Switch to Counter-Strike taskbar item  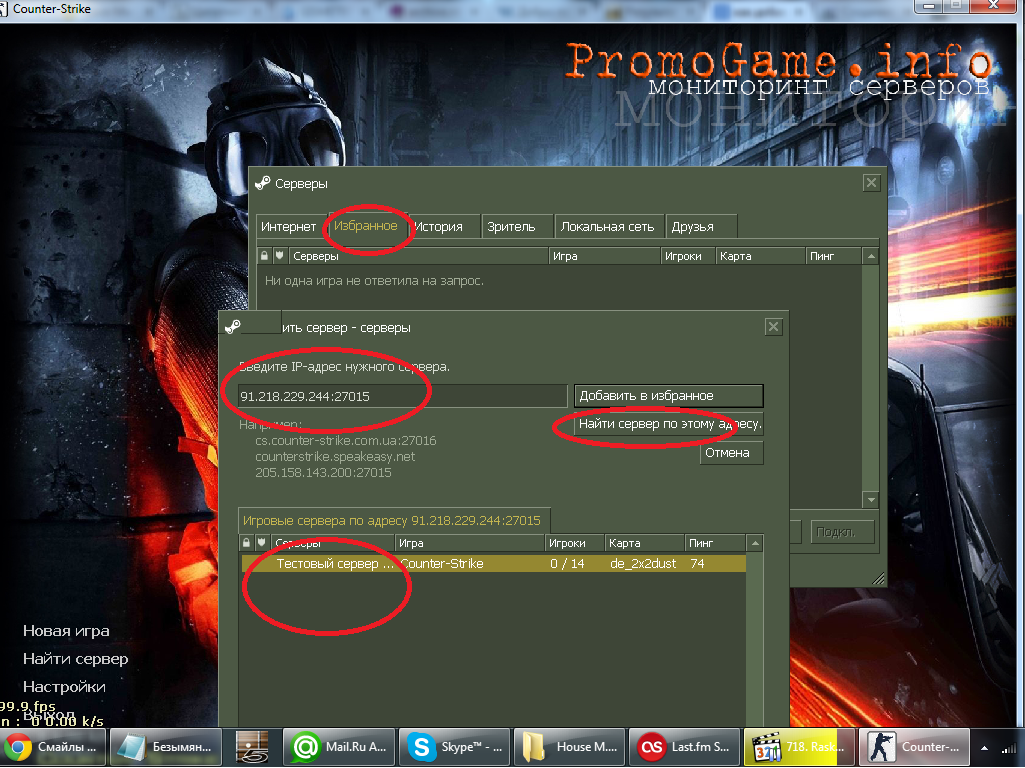click(914, 746)
